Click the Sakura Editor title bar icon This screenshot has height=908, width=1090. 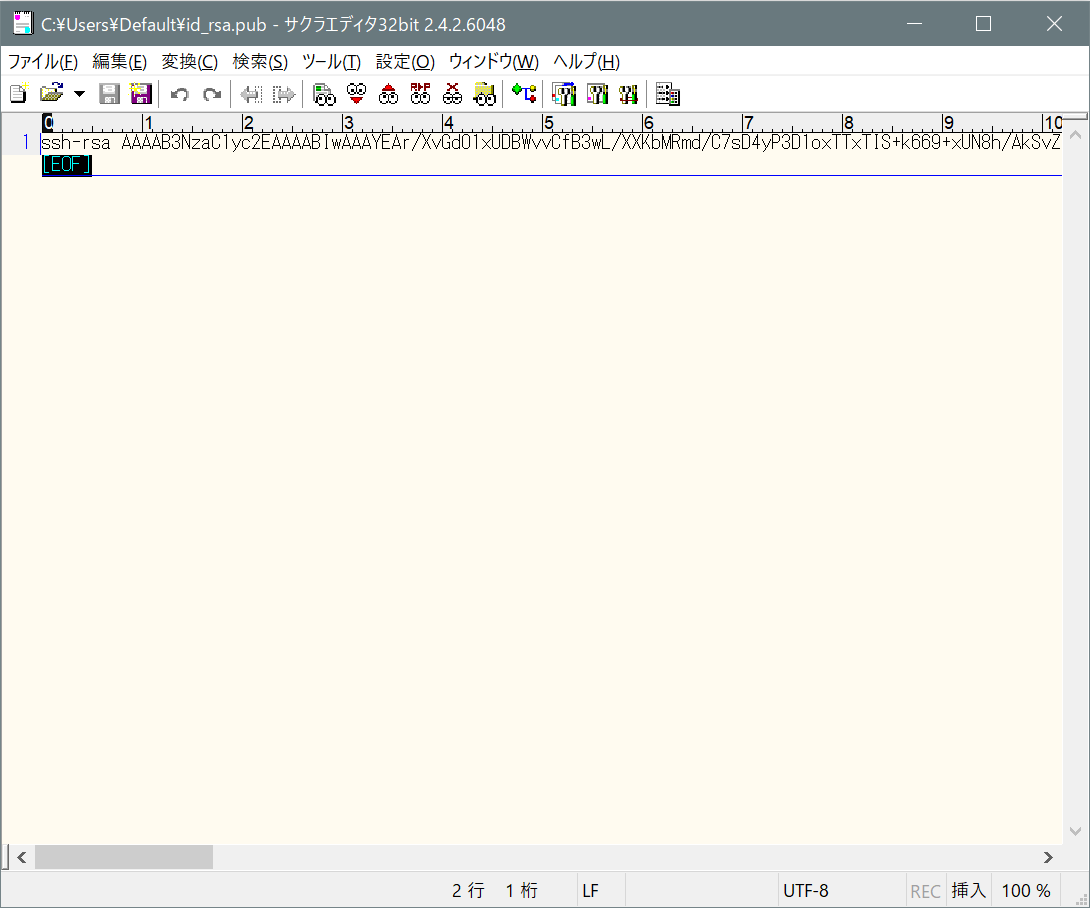pyautogui.click(x=23, y=24)
